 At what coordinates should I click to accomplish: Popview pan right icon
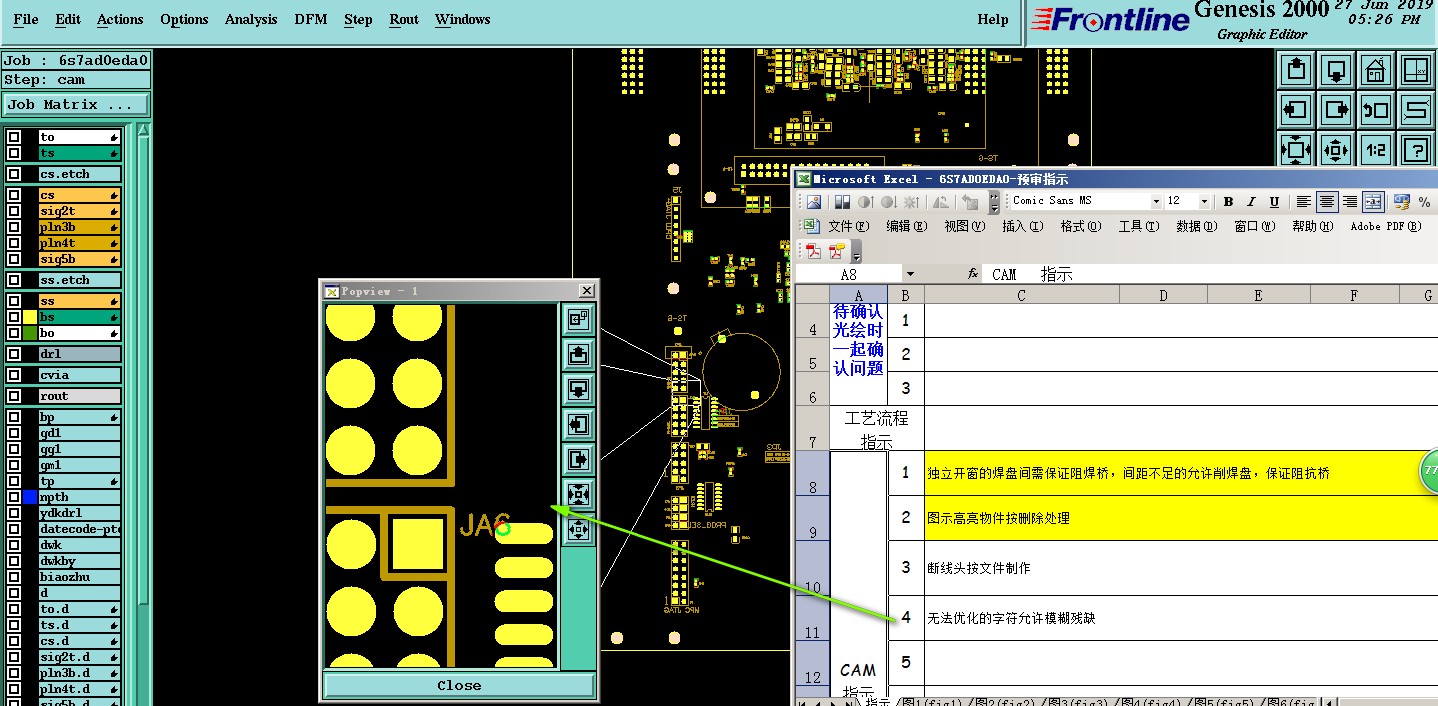[578, 459]
